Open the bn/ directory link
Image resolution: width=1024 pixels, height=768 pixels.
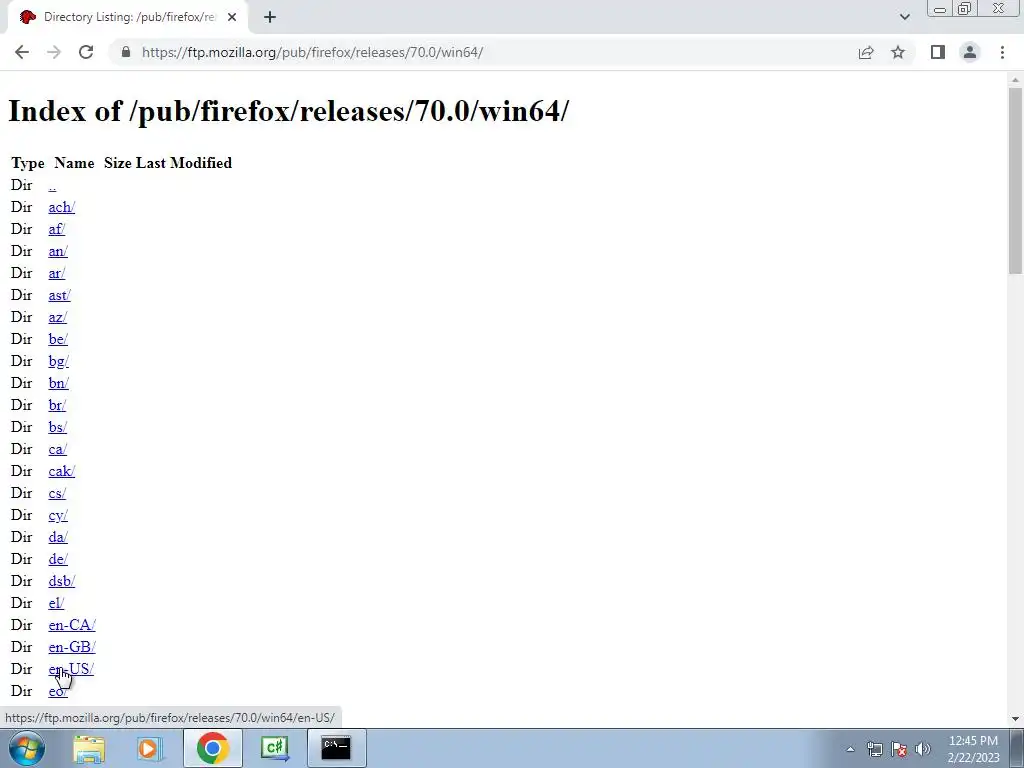click(x=58, y=383)
